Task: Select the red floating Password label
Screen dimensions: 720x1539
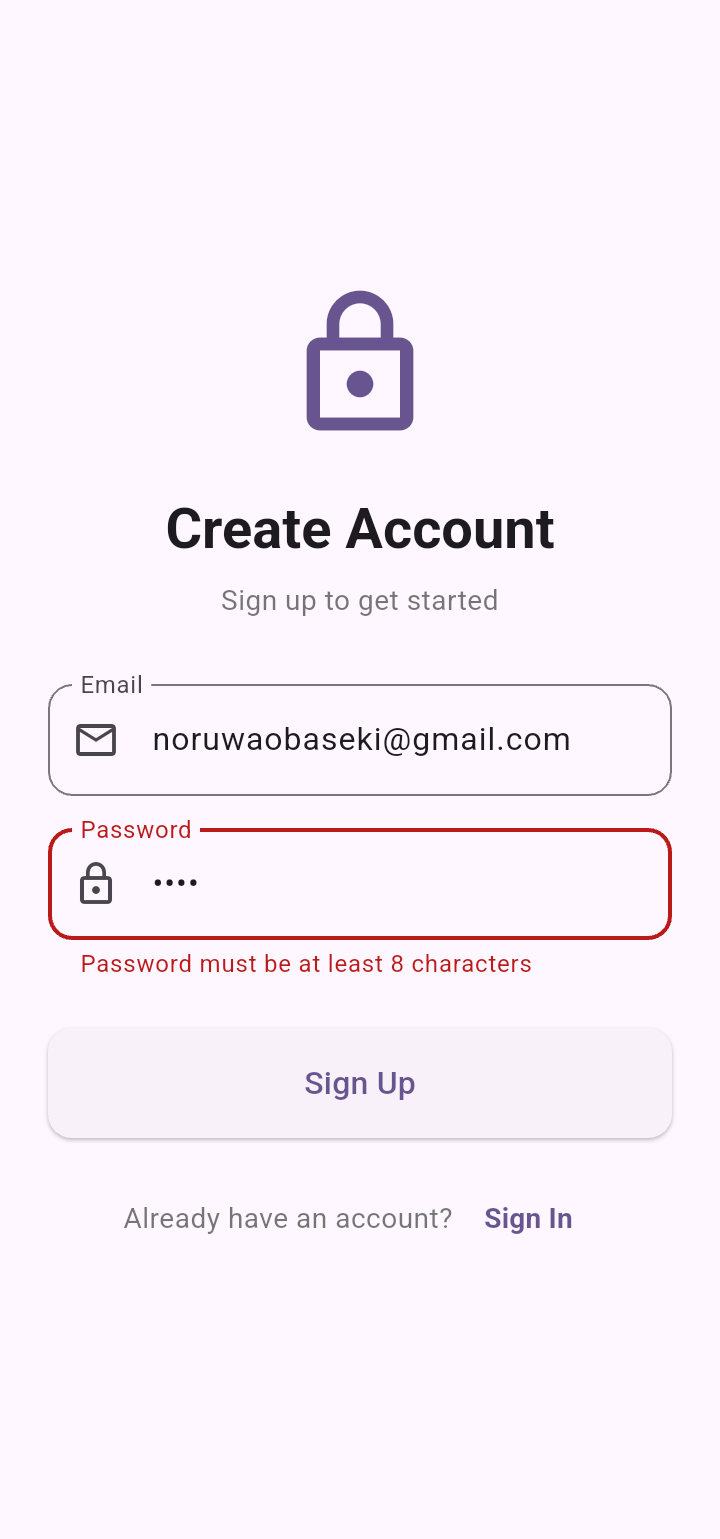Action: pyautogui.click(x=136, y=830)
